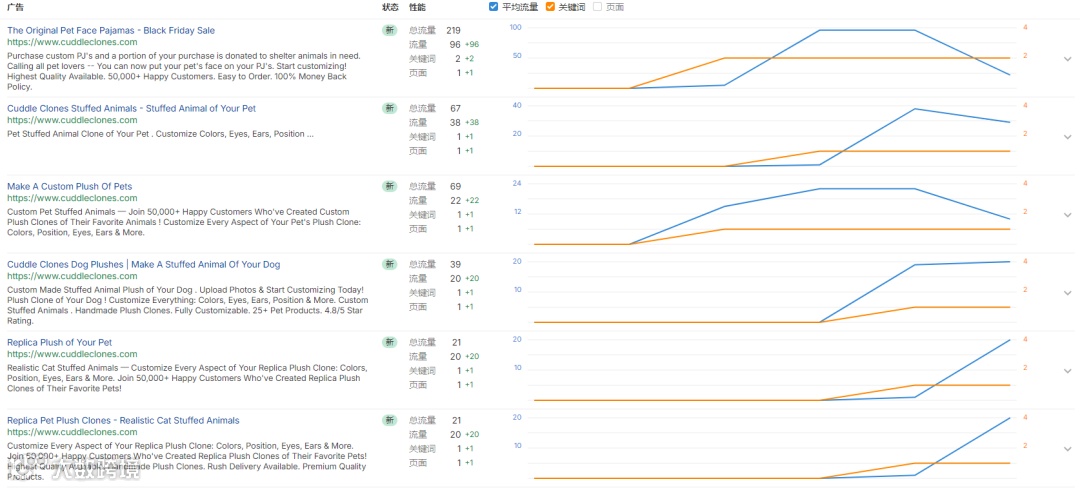Uncheck the 平均流量 checkbox
1080x488 pixels.
pyautogui.click(x=493, y=7)
